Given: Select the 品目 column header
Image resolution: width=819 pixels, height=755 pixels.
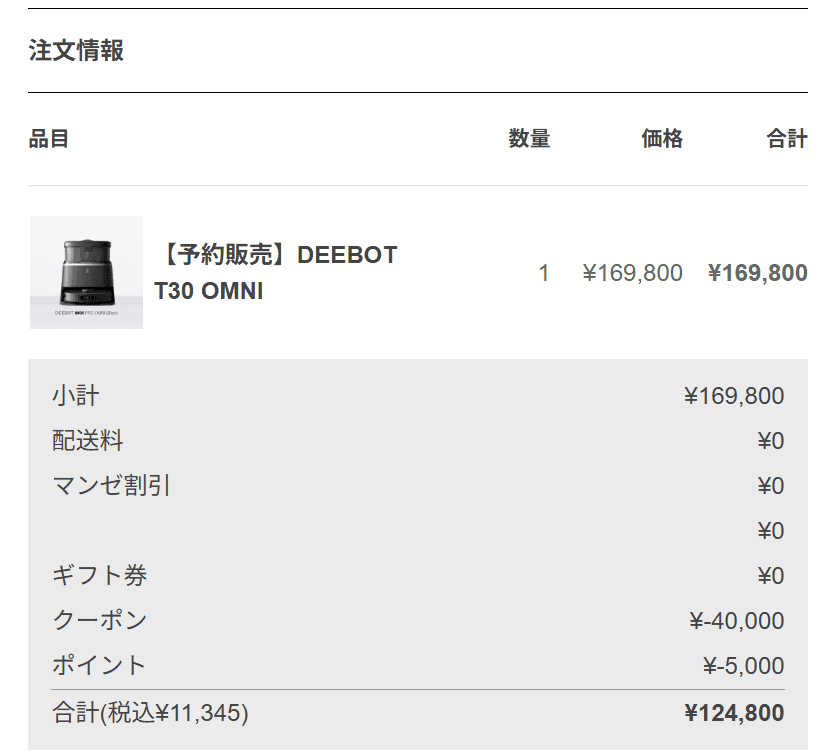Looking at the screenshot, I should click(x=49, y=139).
